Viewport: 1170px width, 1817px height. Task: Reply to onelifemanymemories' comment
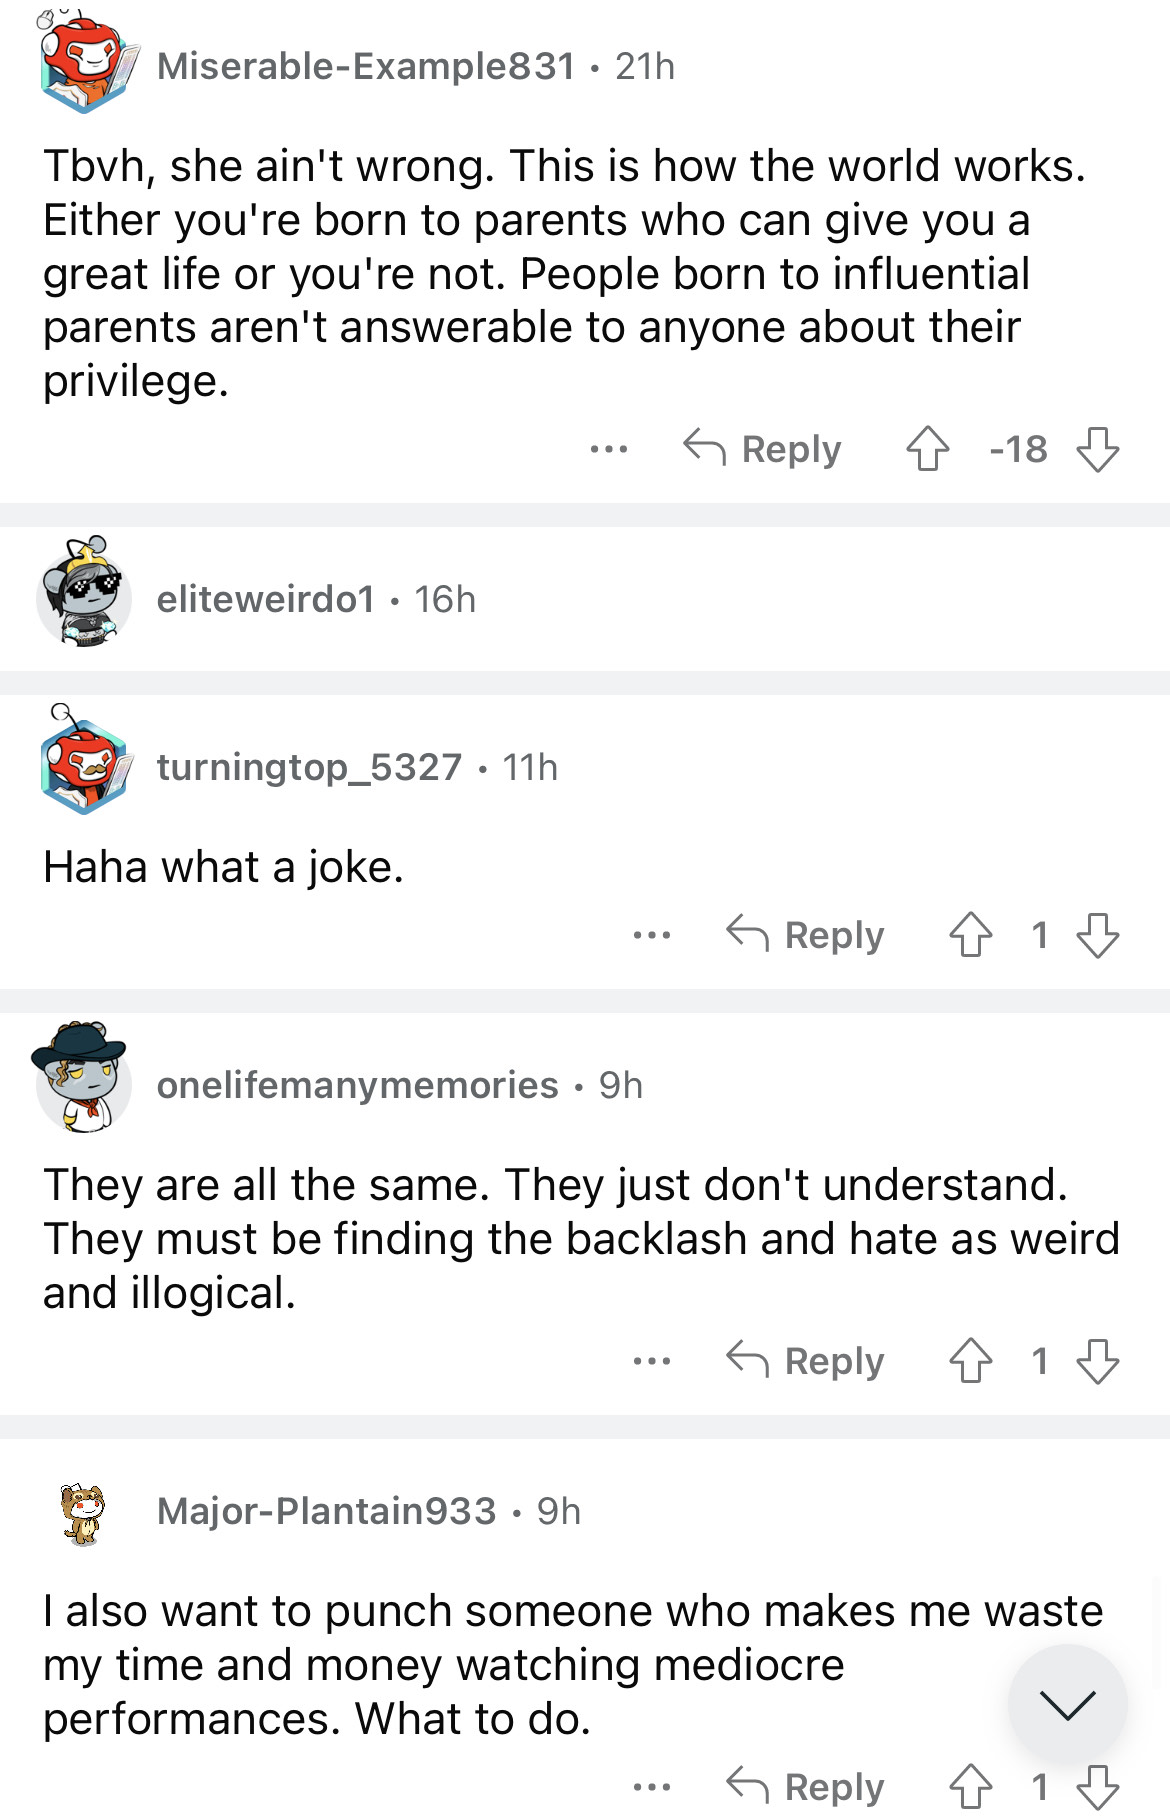point(806,1361)
